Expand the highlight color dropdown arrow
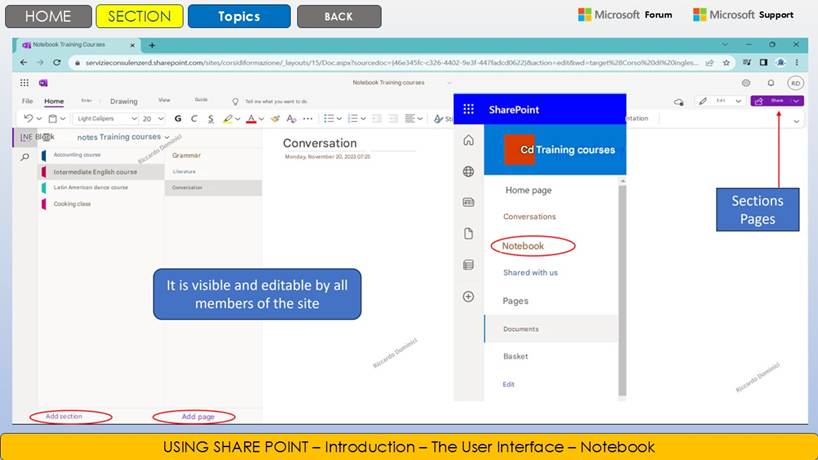The image size is (818, 460). (237, 119)
